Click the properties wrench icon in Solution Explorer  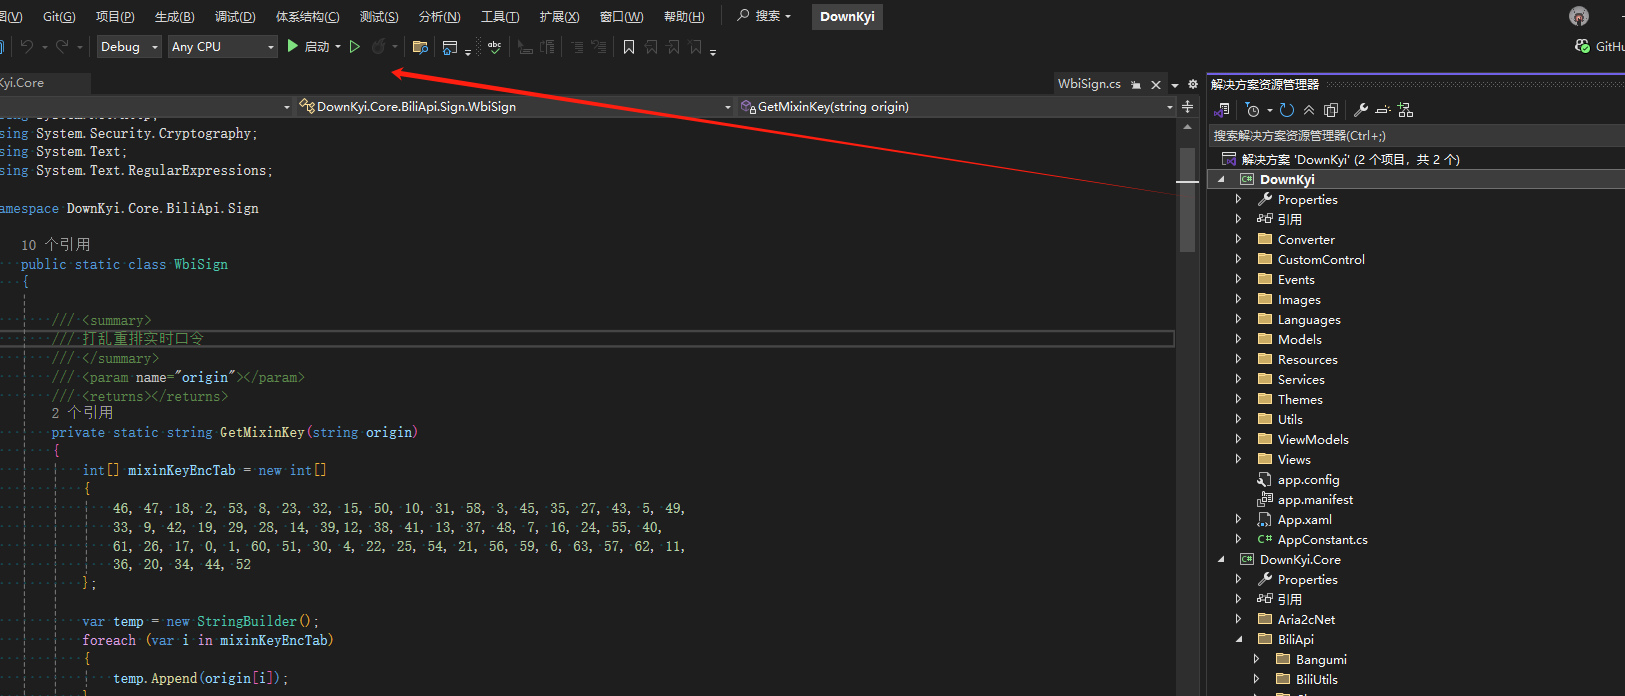coord(1361,110)
